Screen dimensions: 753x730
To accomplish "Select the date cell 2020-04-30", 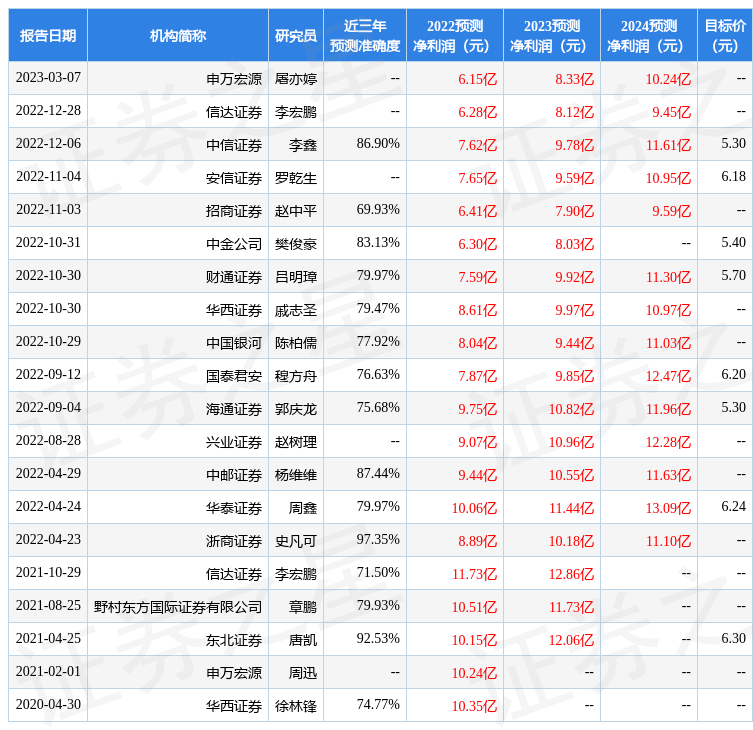I will 48,705.
